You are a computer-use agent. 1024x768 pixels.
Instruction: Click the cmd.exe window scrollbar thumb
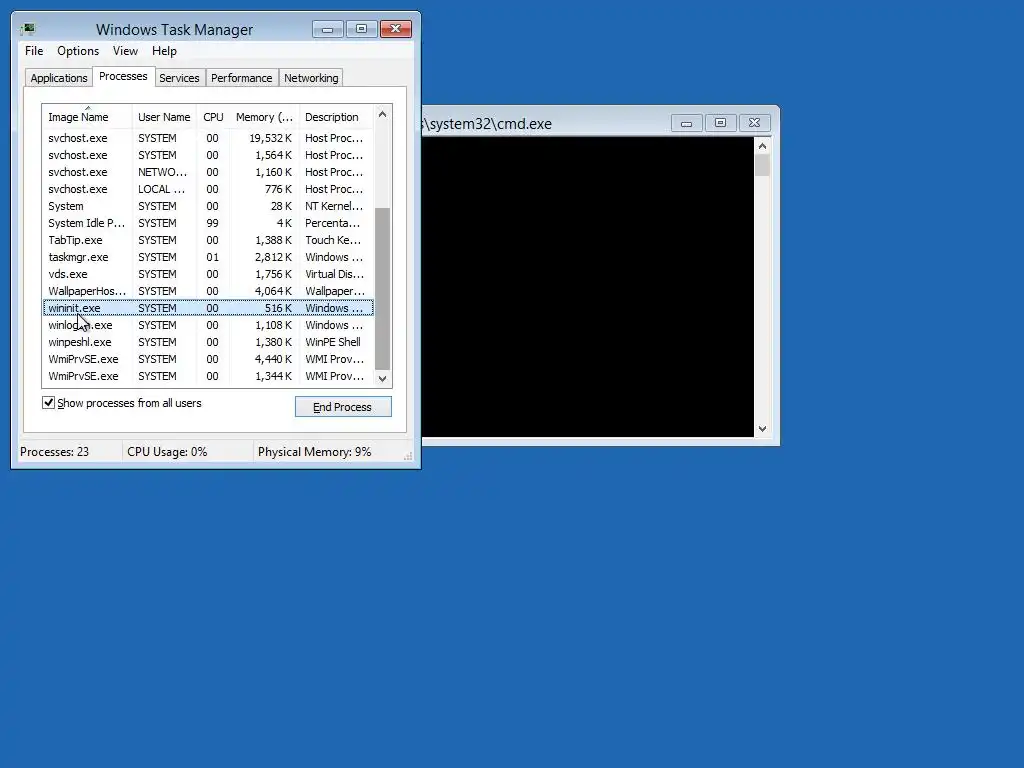(762, 165)
